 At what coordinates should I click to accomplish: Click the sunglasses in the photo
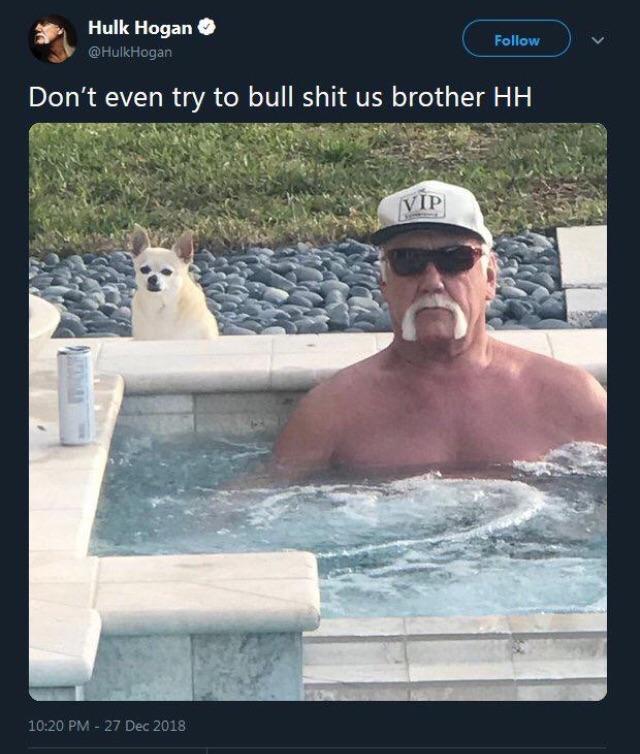(x=435, y=260)
